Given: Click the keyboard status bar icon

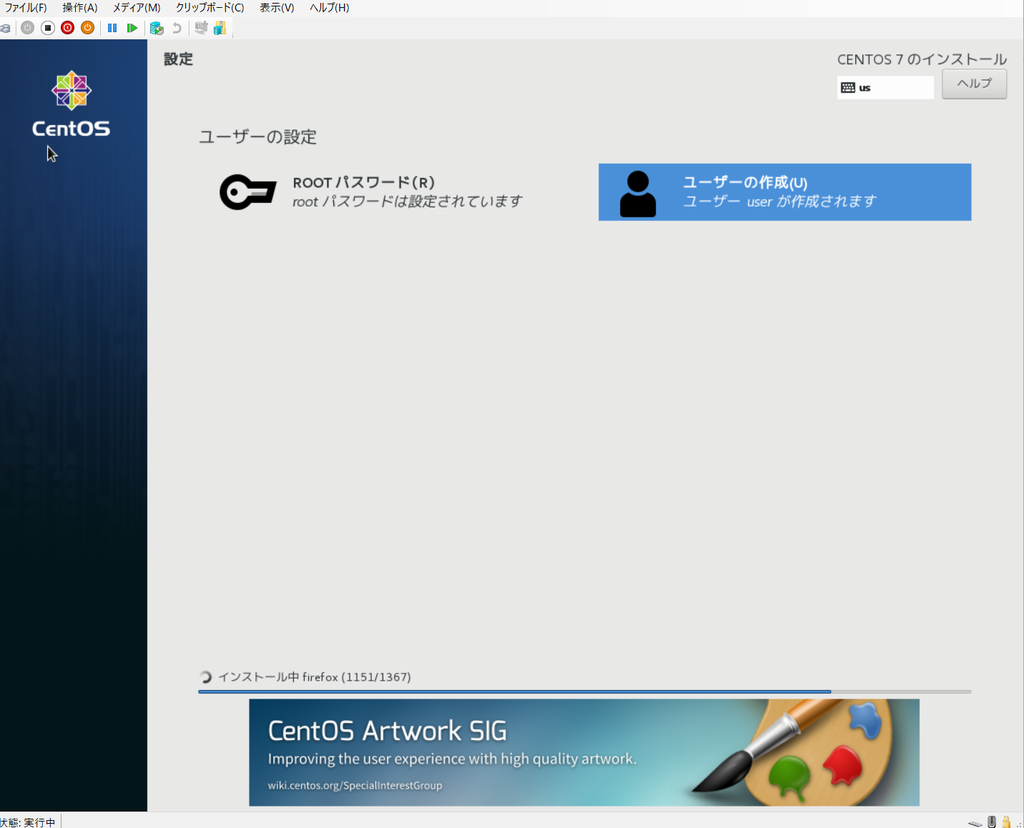Looking at the screenshot, I should click(975, 823).
